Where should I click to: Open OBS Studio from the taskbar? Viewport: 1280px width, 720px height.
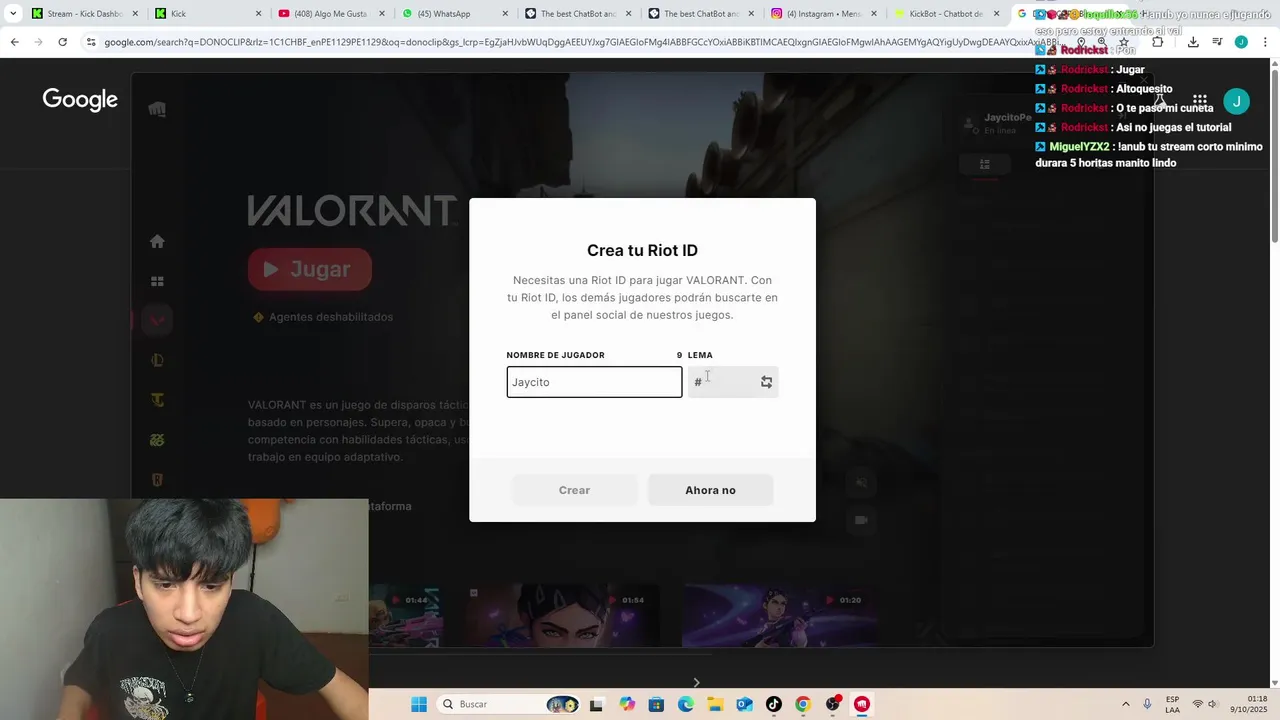click(832, 704)
